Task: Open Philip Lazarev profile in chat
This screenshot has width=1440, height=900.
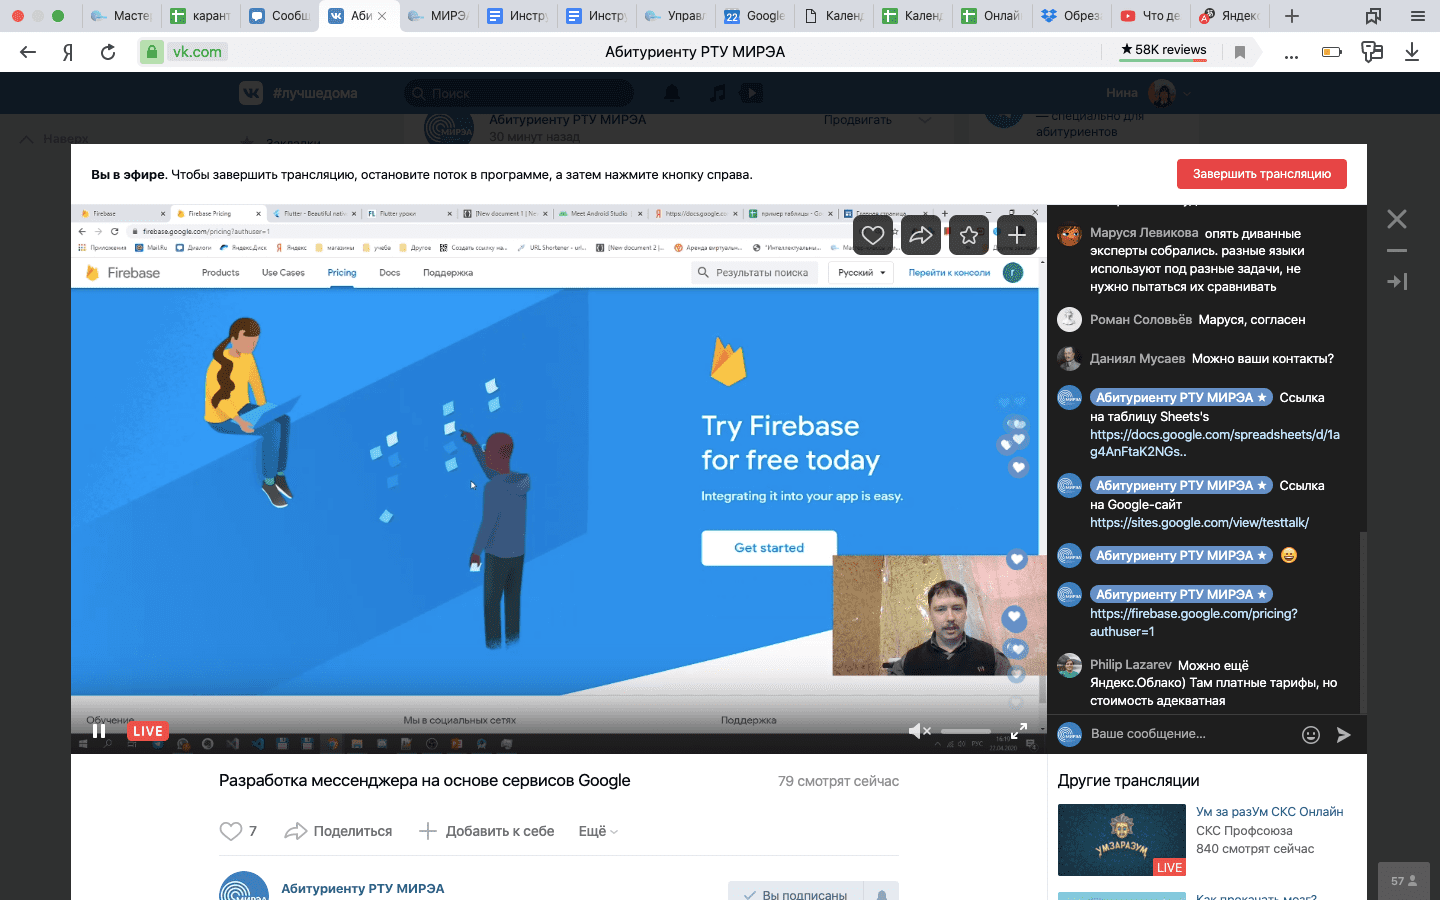Action: point(1130,665)
